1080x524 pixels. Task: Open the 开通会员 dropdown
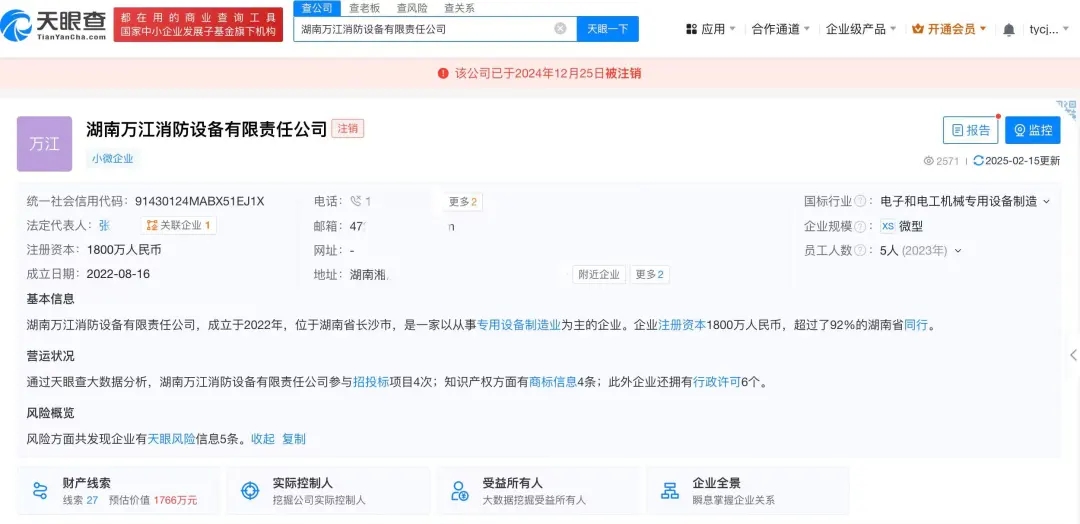(x=949, y=29)
